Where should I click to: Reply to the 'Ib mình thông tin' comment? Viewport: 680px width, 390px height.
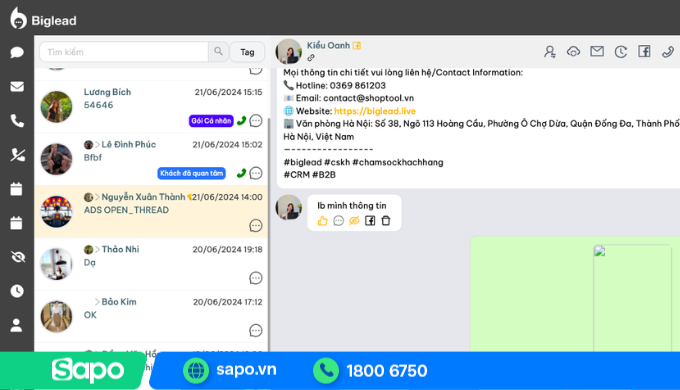338,221
